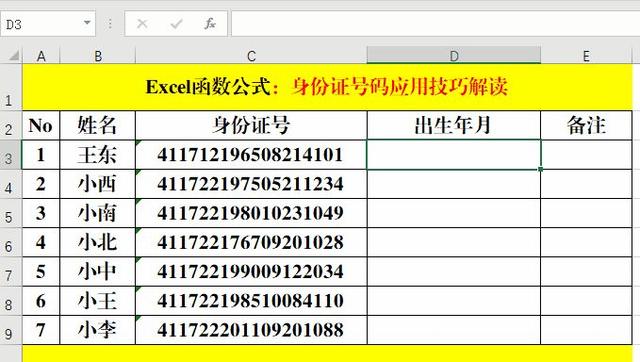Viewport: 640px width, 362px height.
Task: Click the Select All corner triangle
Action: click(x=14, y=55)
